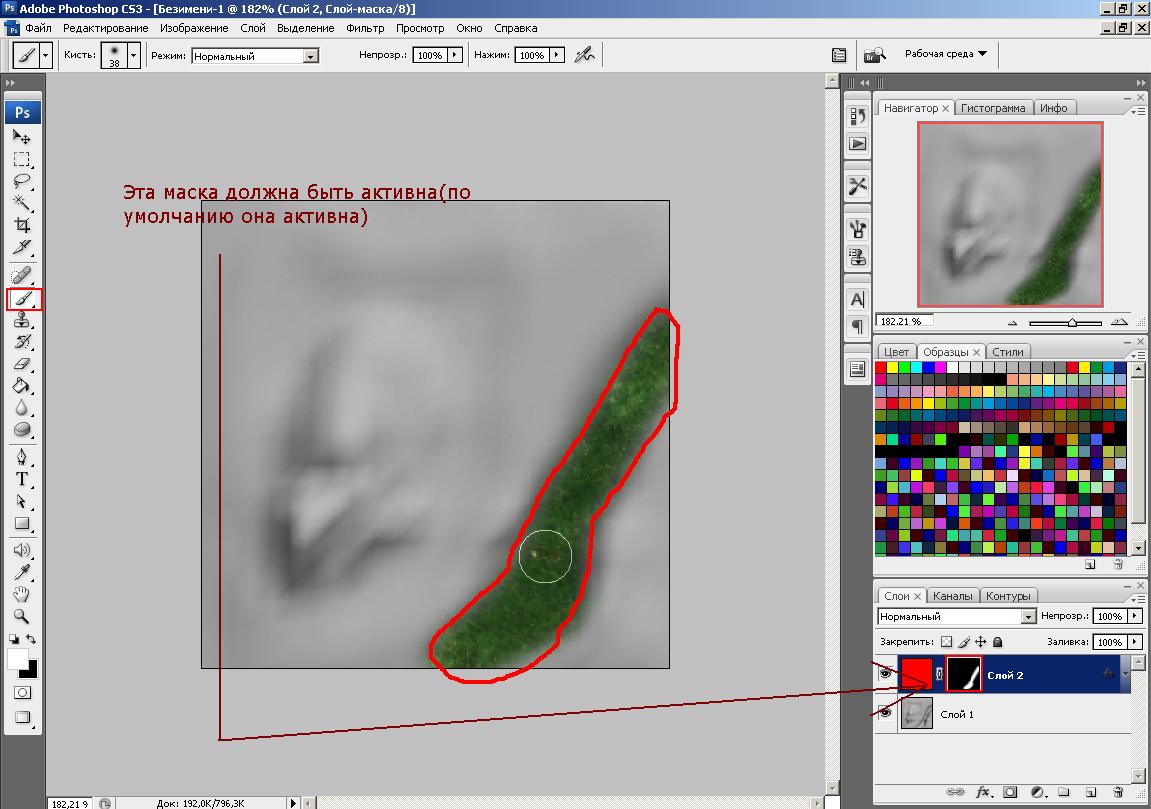This screenshot has width=1151, height=809.
Task: Select the Move tool in the toolbox
Action: pos(22,136)
